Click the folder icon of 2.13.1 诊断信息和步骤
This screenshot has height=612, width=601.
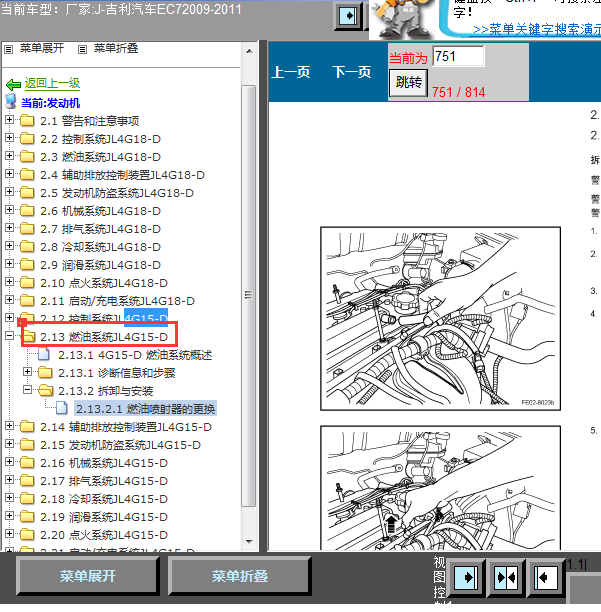[x=45, y=373]
